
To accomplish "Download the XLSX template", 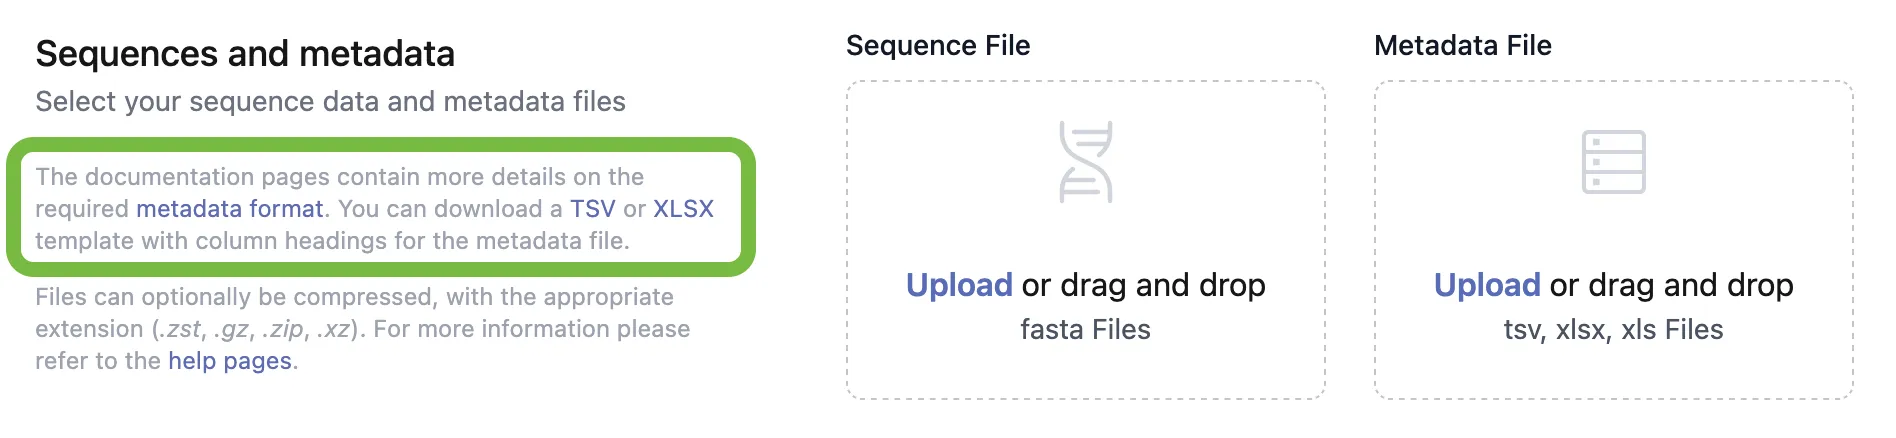I will click(683, 209).
